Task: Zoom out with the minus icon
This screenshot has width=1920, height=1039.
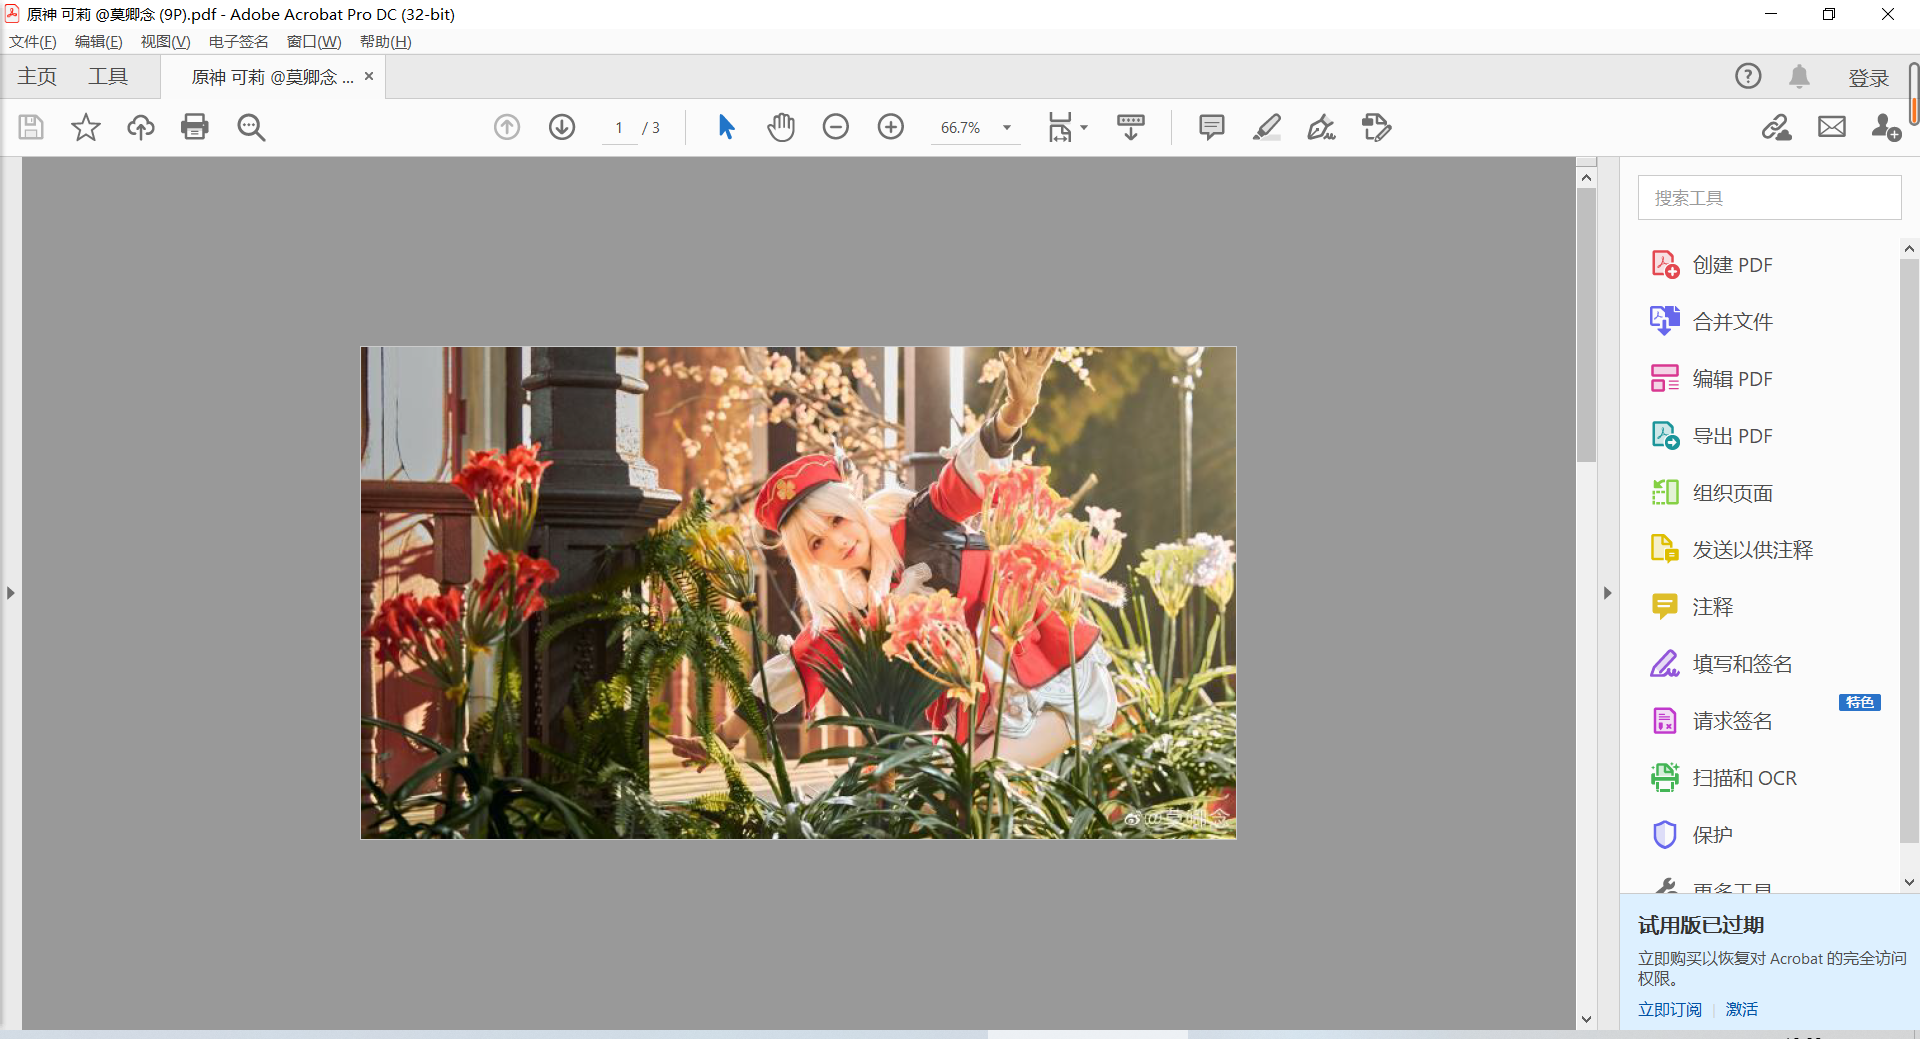Action: pyautogui.click(x=836, y=127)
